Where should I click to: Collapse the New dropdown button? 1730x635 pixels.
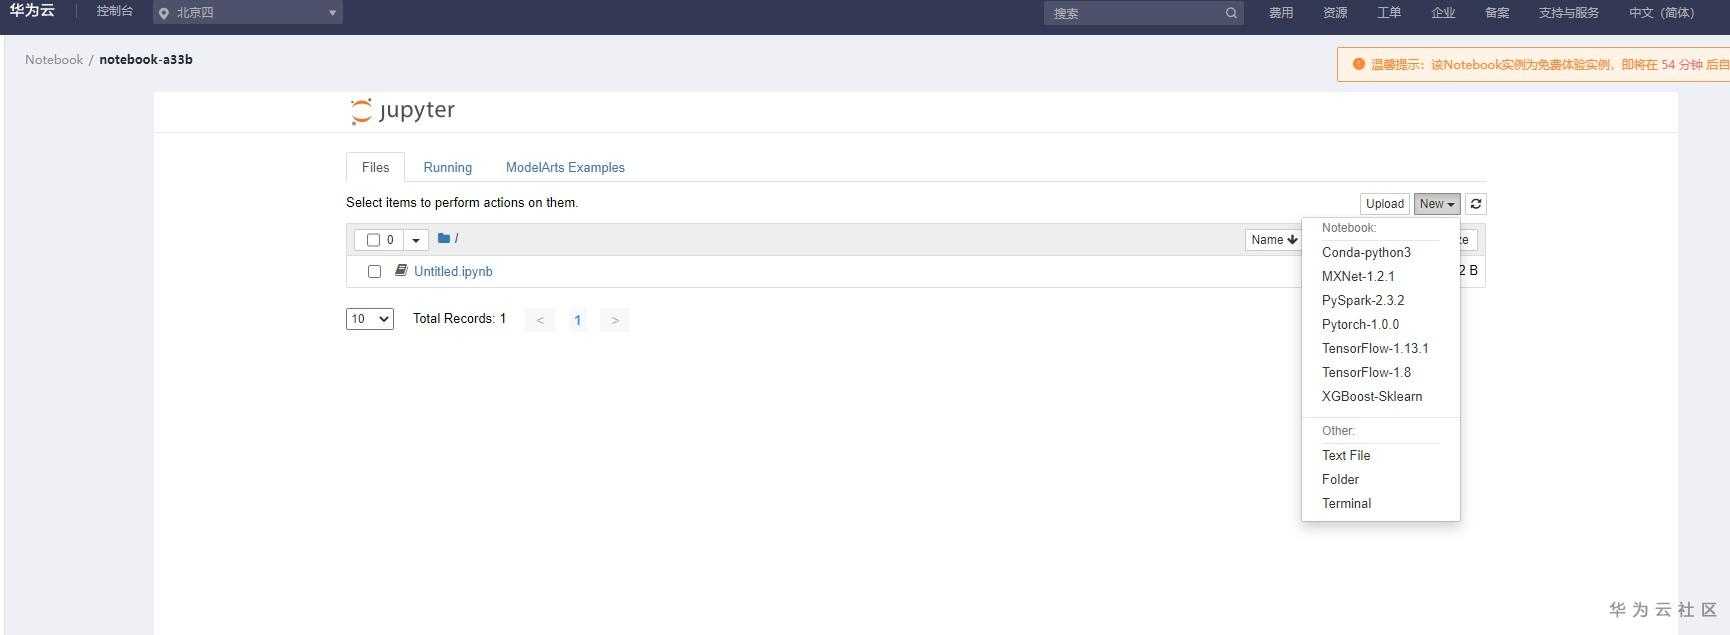point(1437,204)
